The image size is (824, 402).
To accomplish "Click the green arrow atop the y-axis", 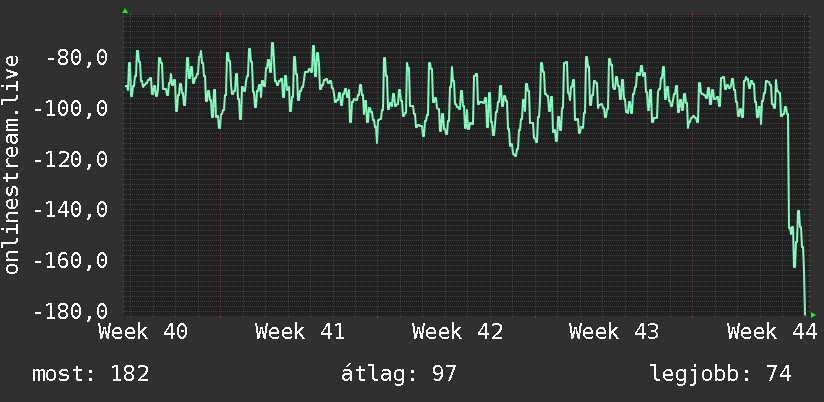I will pyautogui.click(x=125, y=11).
